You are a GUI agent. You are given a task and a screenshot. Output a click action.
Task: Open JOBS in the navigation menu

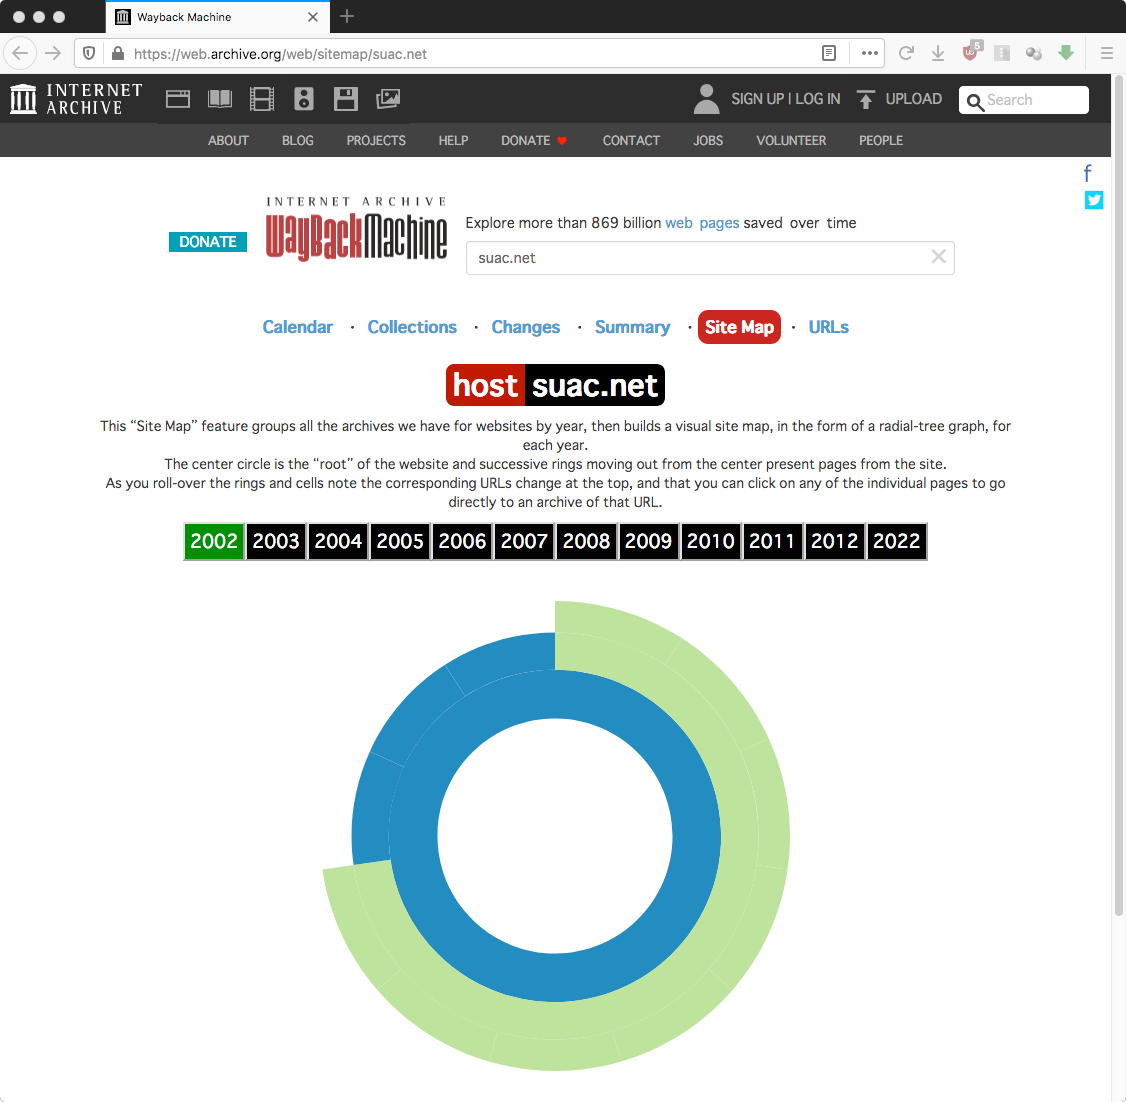[x=708, y=141]
